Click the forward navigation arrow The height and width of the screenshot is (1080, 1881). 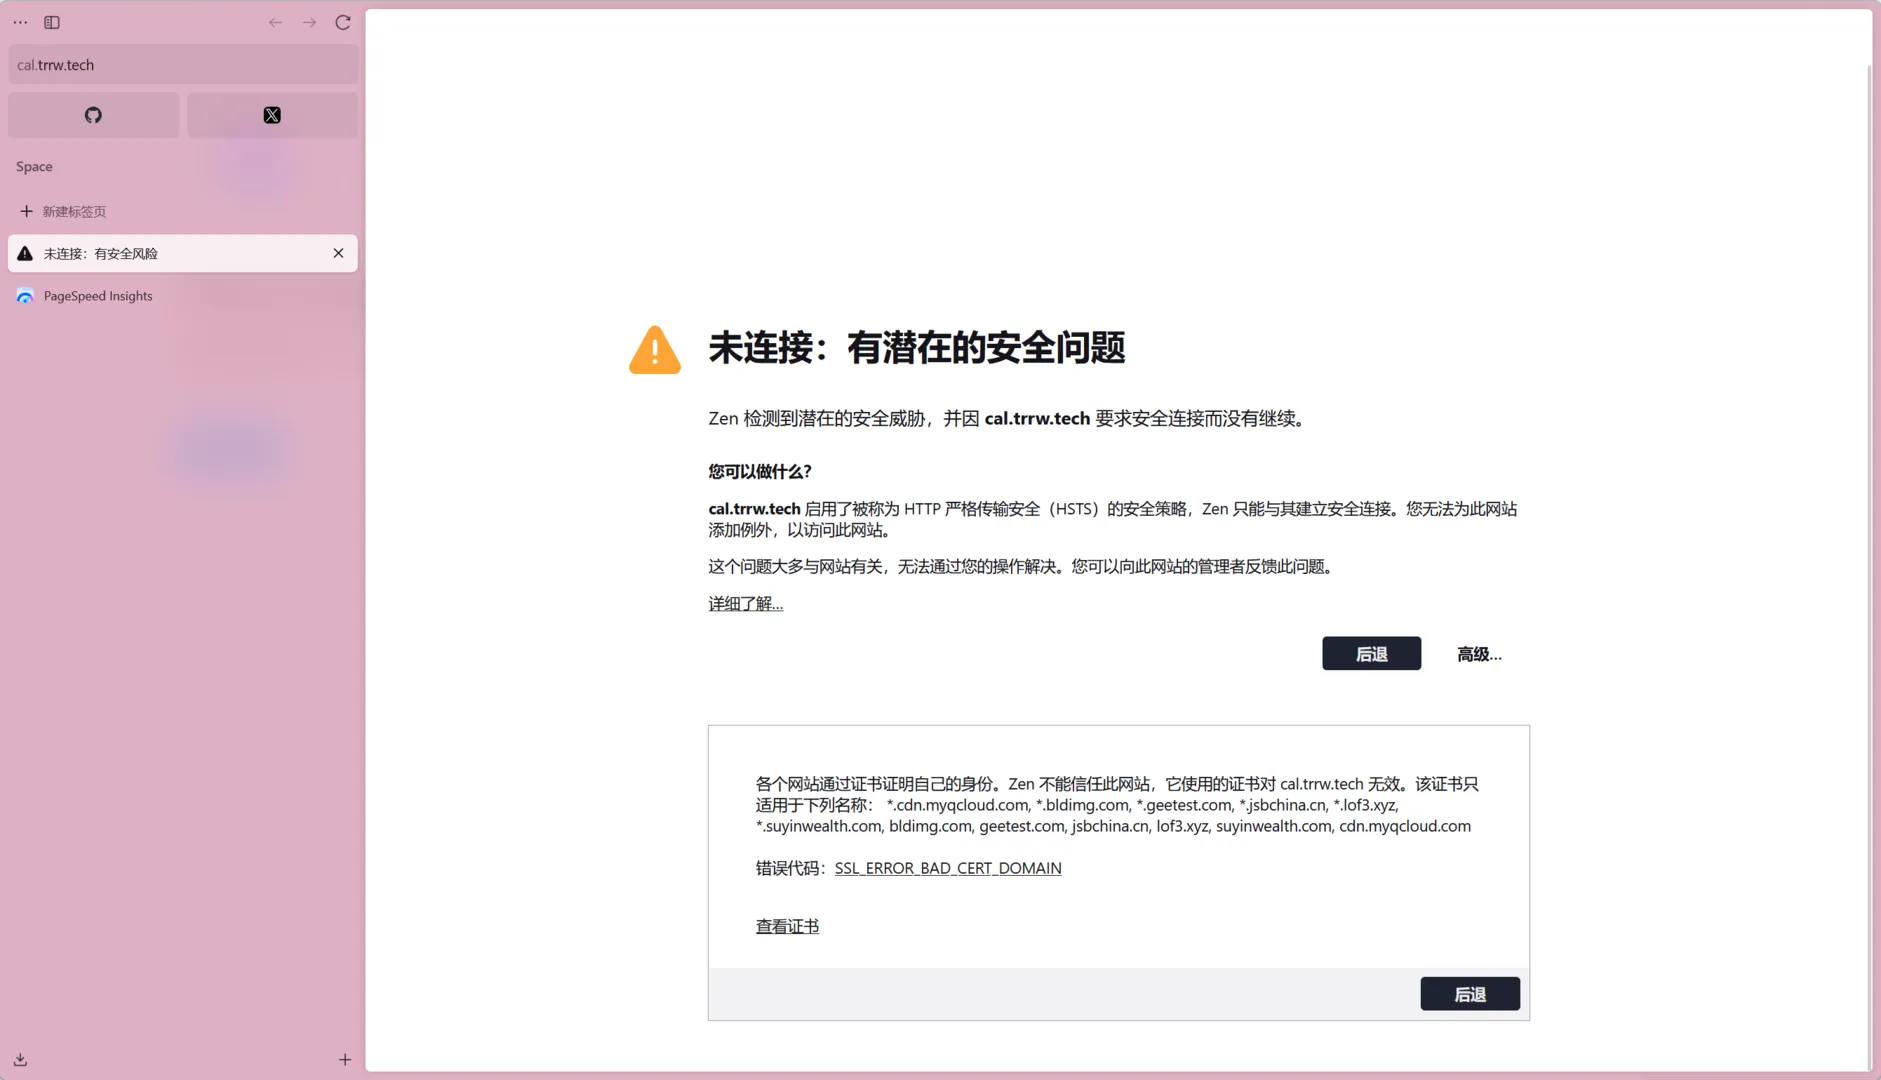(x=309, y=22)
